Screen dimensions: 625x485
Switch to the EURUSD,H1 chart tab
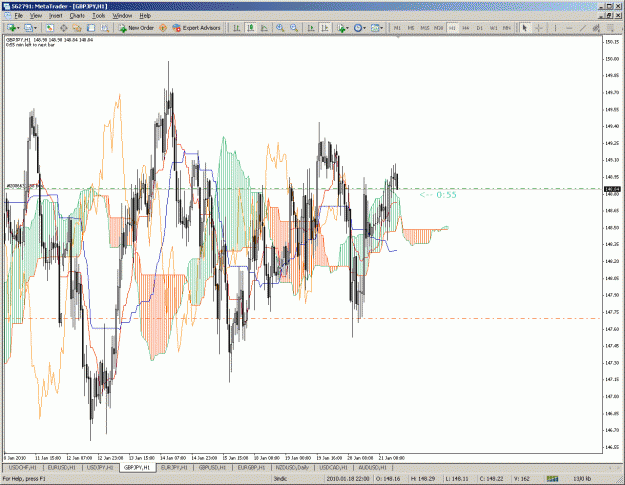click(61, 467)
